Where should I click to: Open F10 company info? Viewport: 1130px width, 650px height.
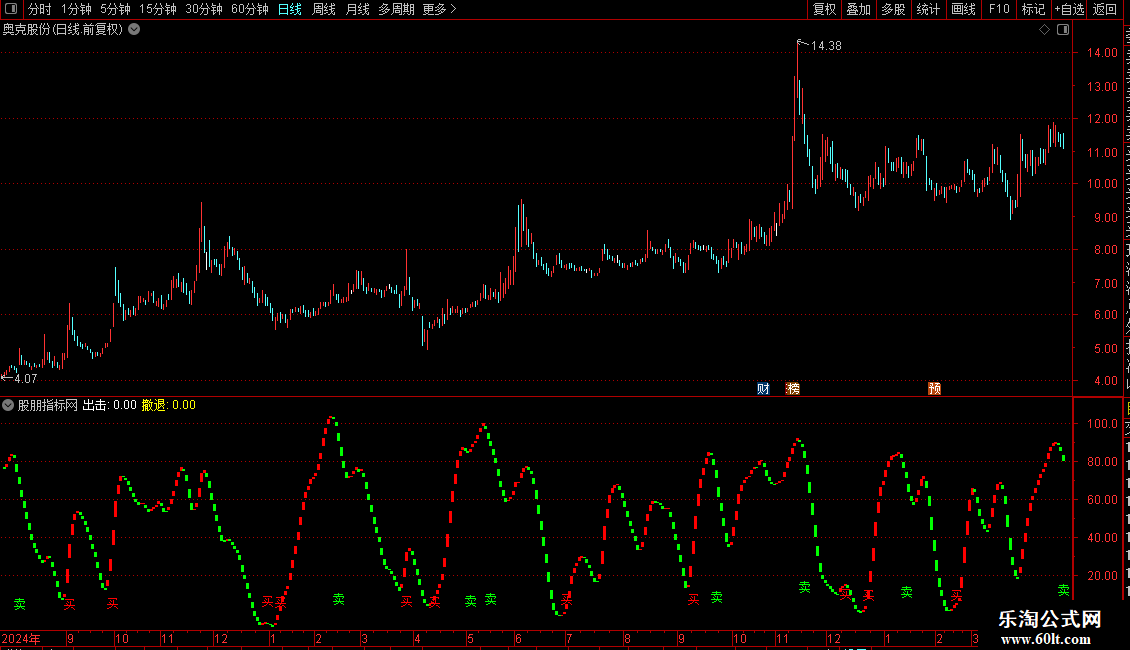[999, 9]
